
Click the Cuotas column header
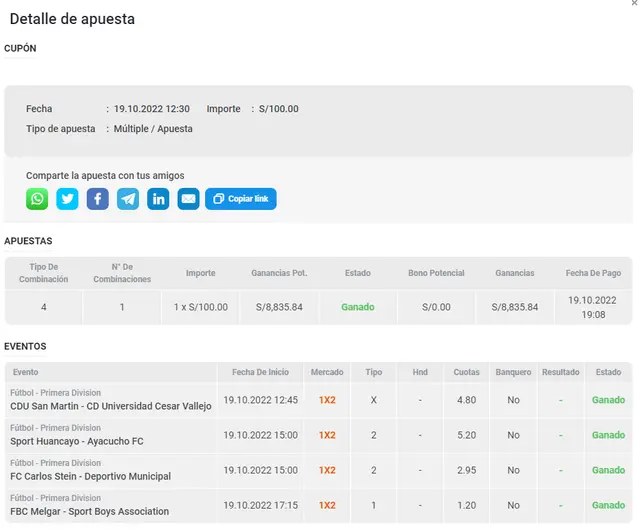tap(466, 372)
